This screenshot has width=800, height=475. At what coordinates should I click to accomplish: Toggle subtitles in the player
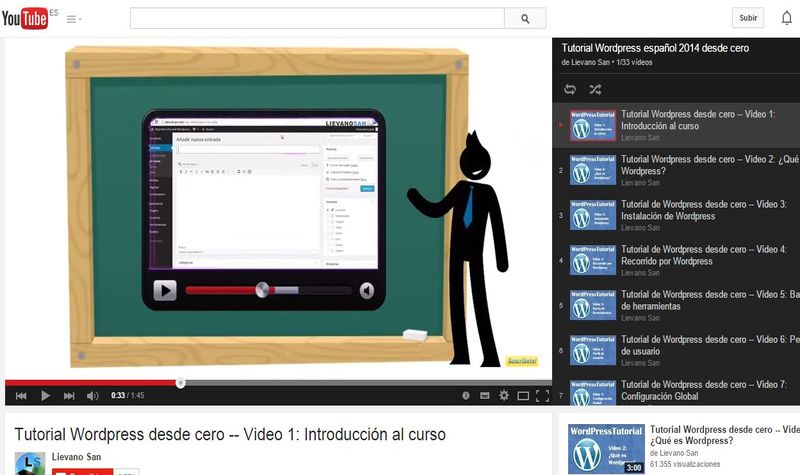click(485, 396)
